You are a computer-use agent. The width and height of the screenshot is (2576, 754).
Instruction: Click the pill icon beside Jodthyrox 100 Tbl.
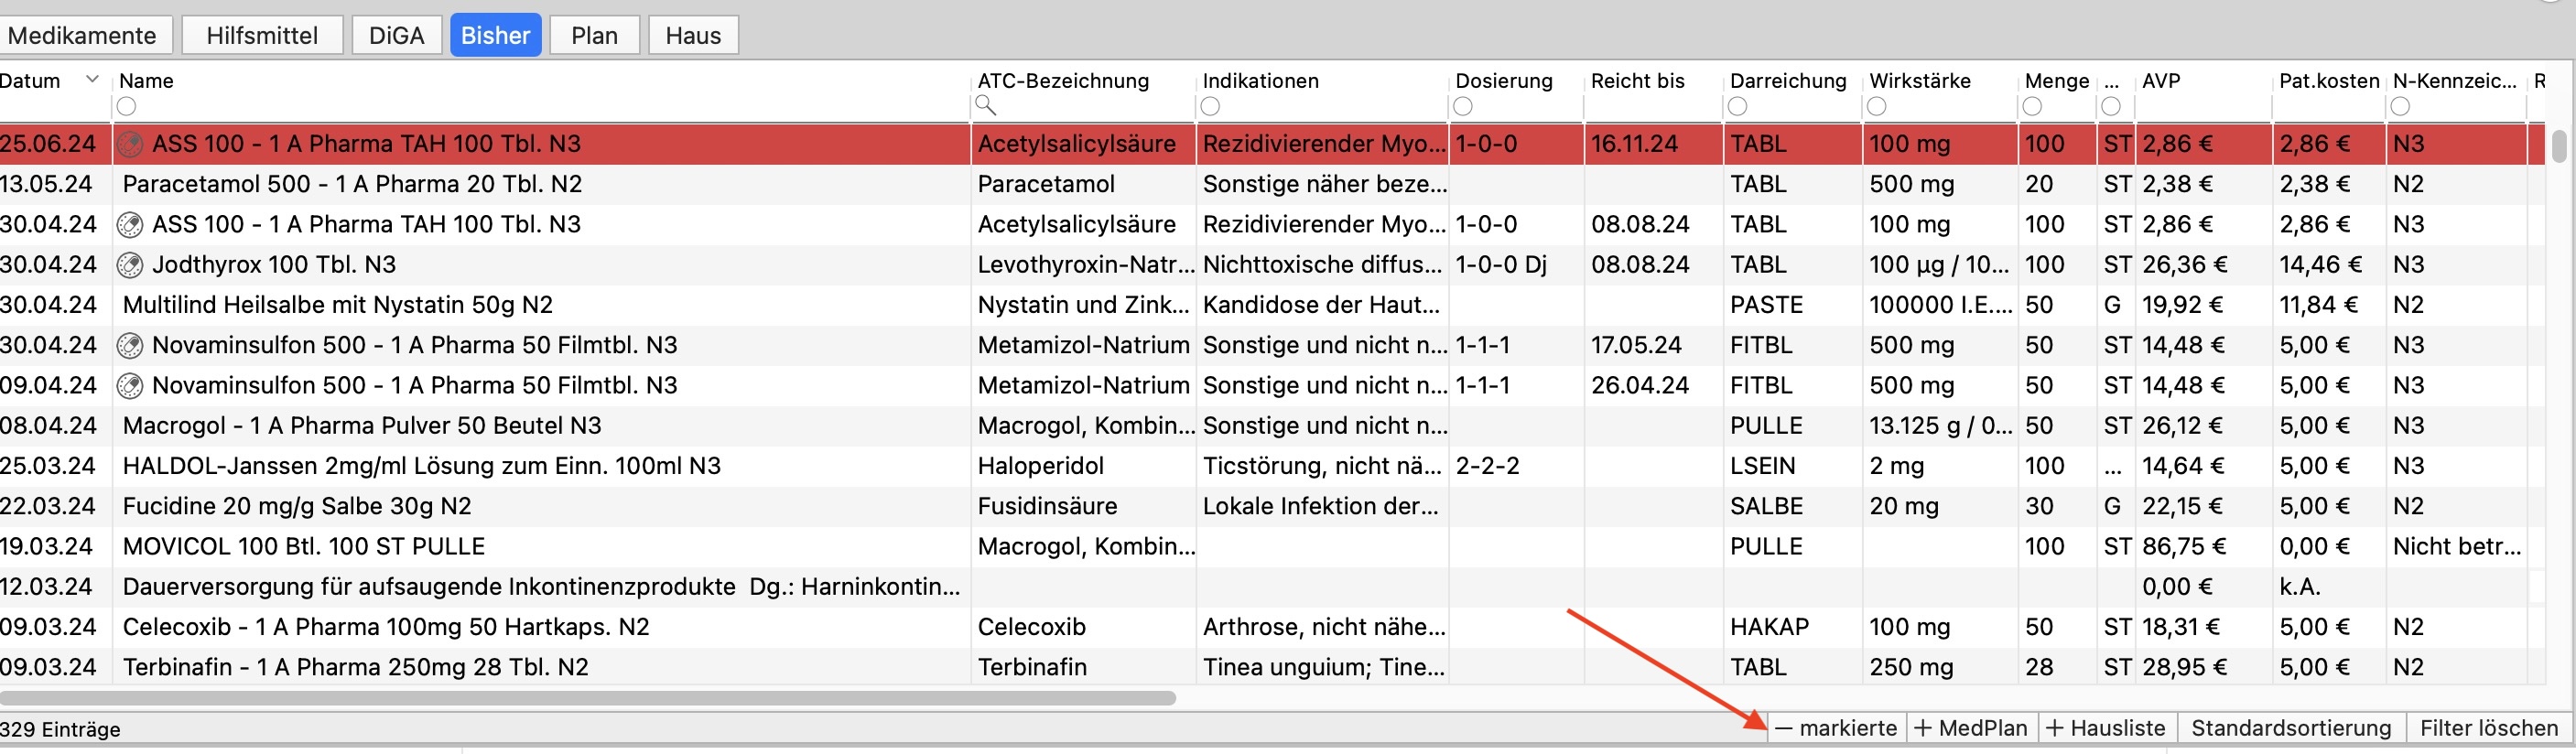pyautogui.click(x=130, y=265)
